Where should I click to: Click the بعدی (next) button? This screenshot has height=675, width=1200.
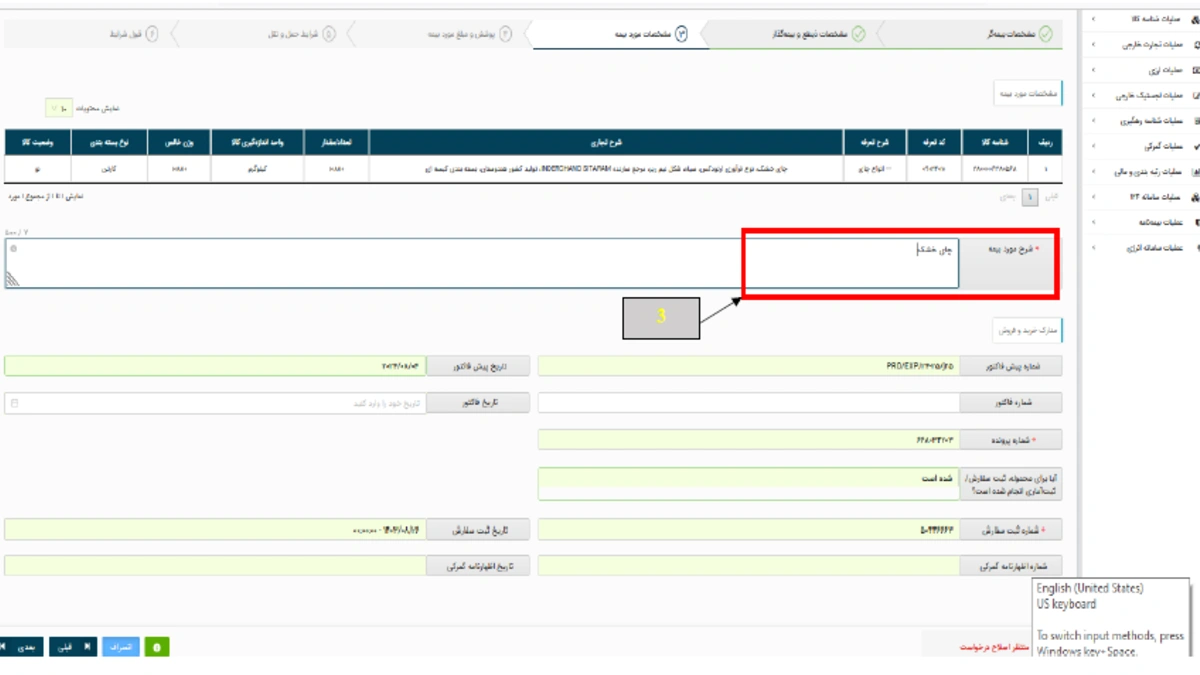[24, 647]
